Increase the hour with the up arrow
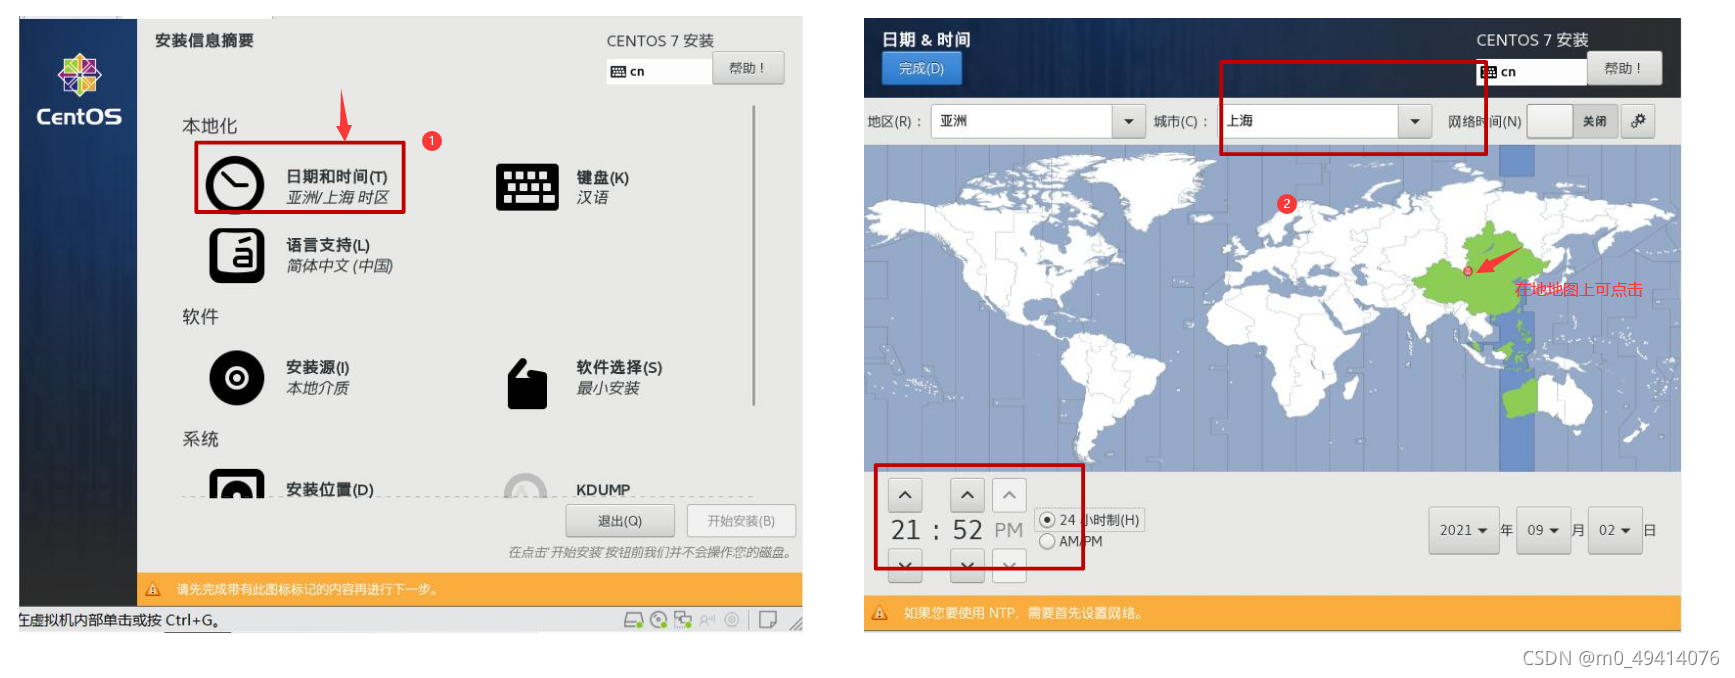 pos(905,495)
